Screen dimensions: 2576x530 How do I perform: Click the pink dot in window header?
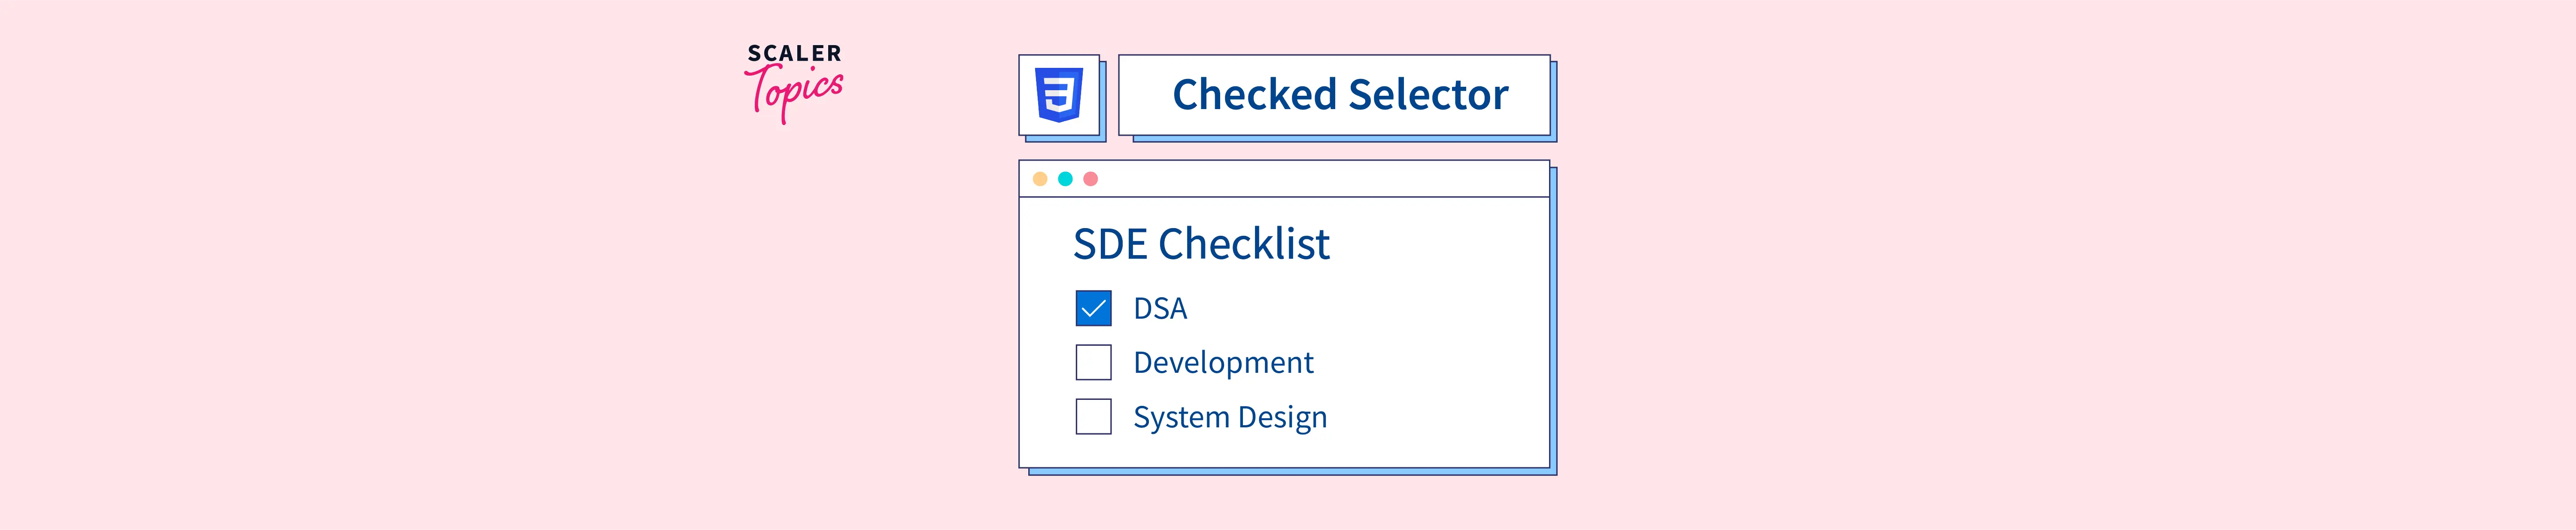1091,179
